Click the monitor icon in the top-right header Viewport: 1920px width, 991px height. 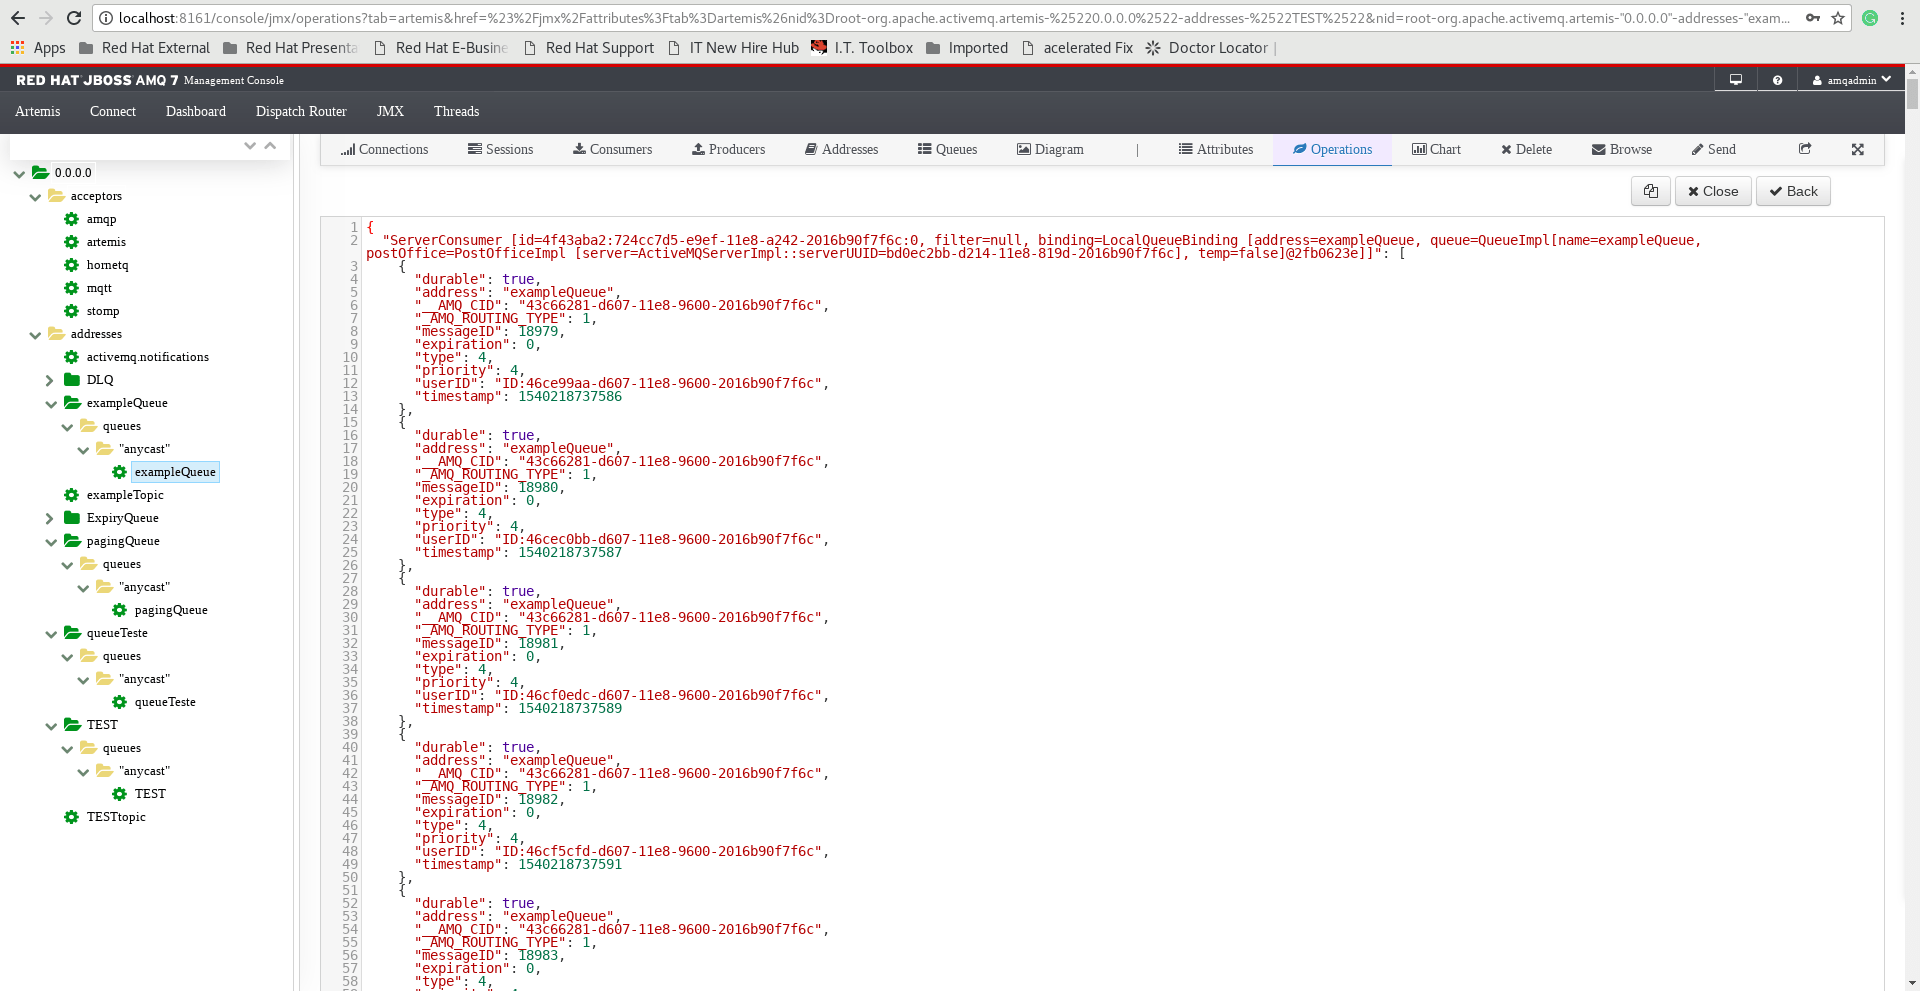pos(1734,79)
